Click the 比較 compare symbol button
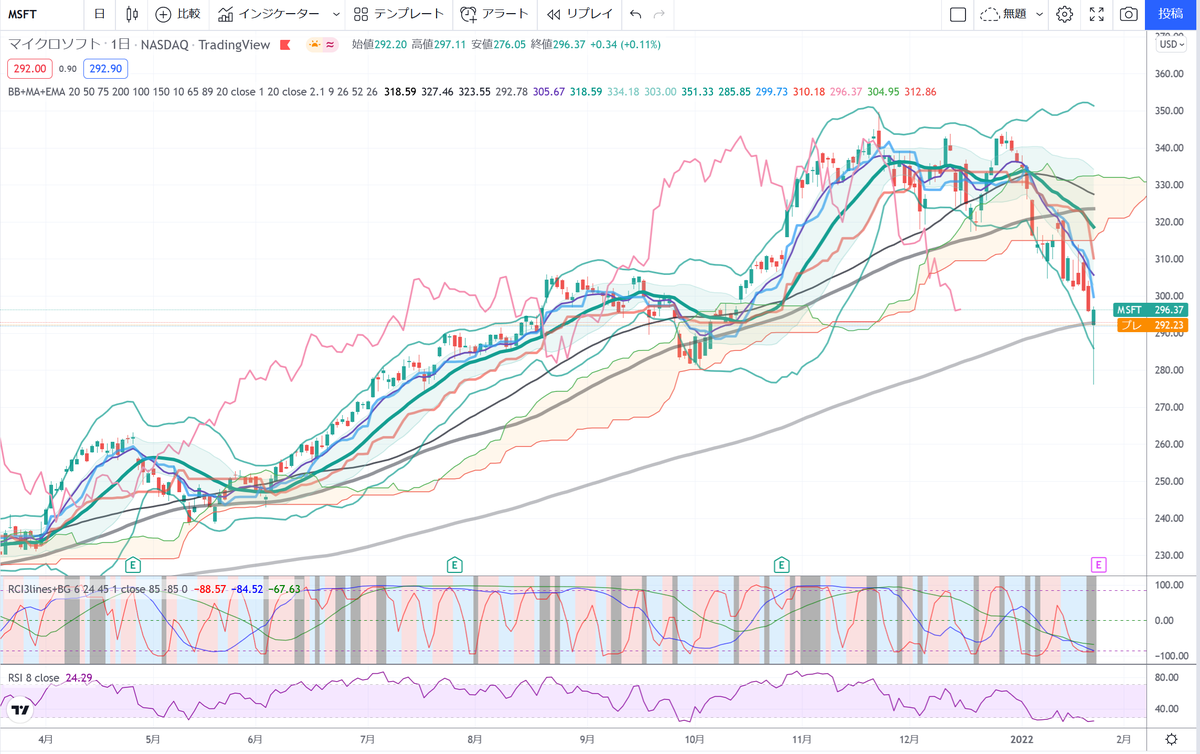The height and width of the screenshot is (754, 1200). coord(178,14)
